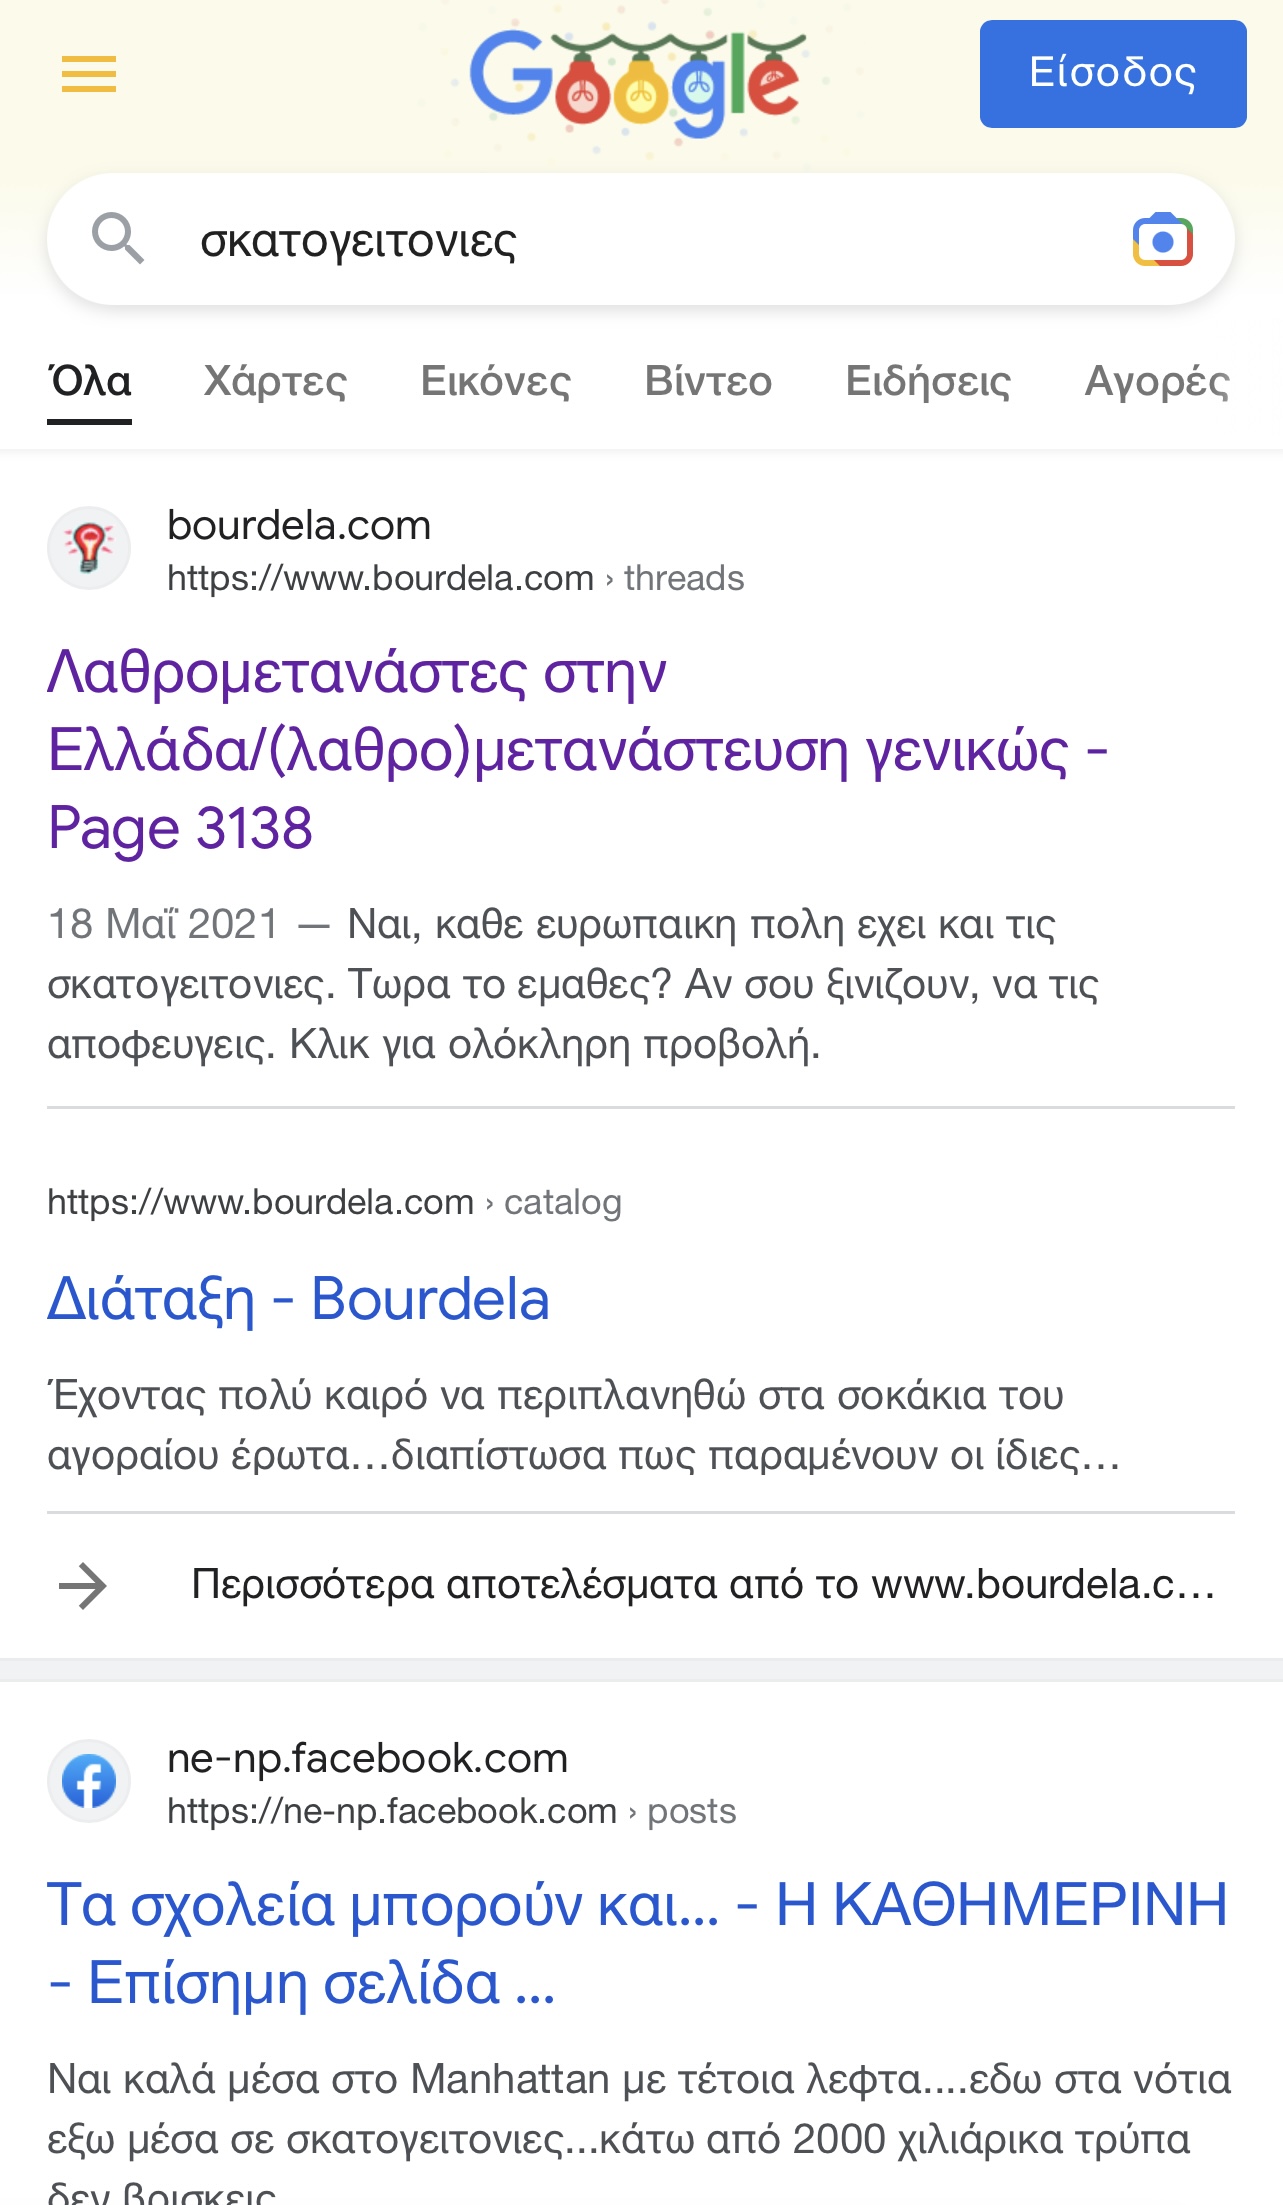Click the bourdela.com lightbulb favicon

(89, 548)
